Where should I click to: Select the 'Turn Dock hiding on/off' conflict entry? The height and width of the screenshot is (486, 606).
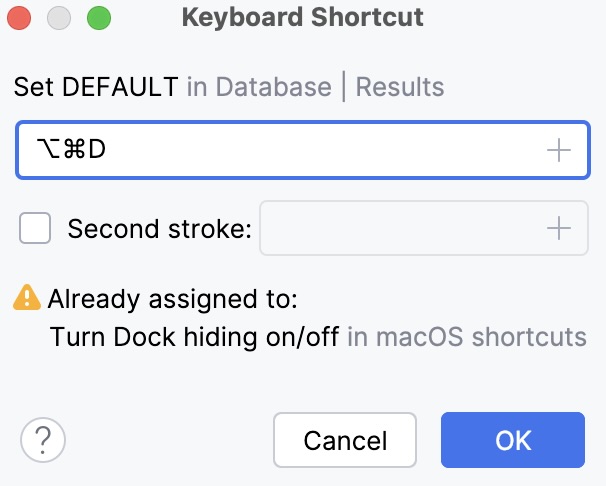coord(195,337)
